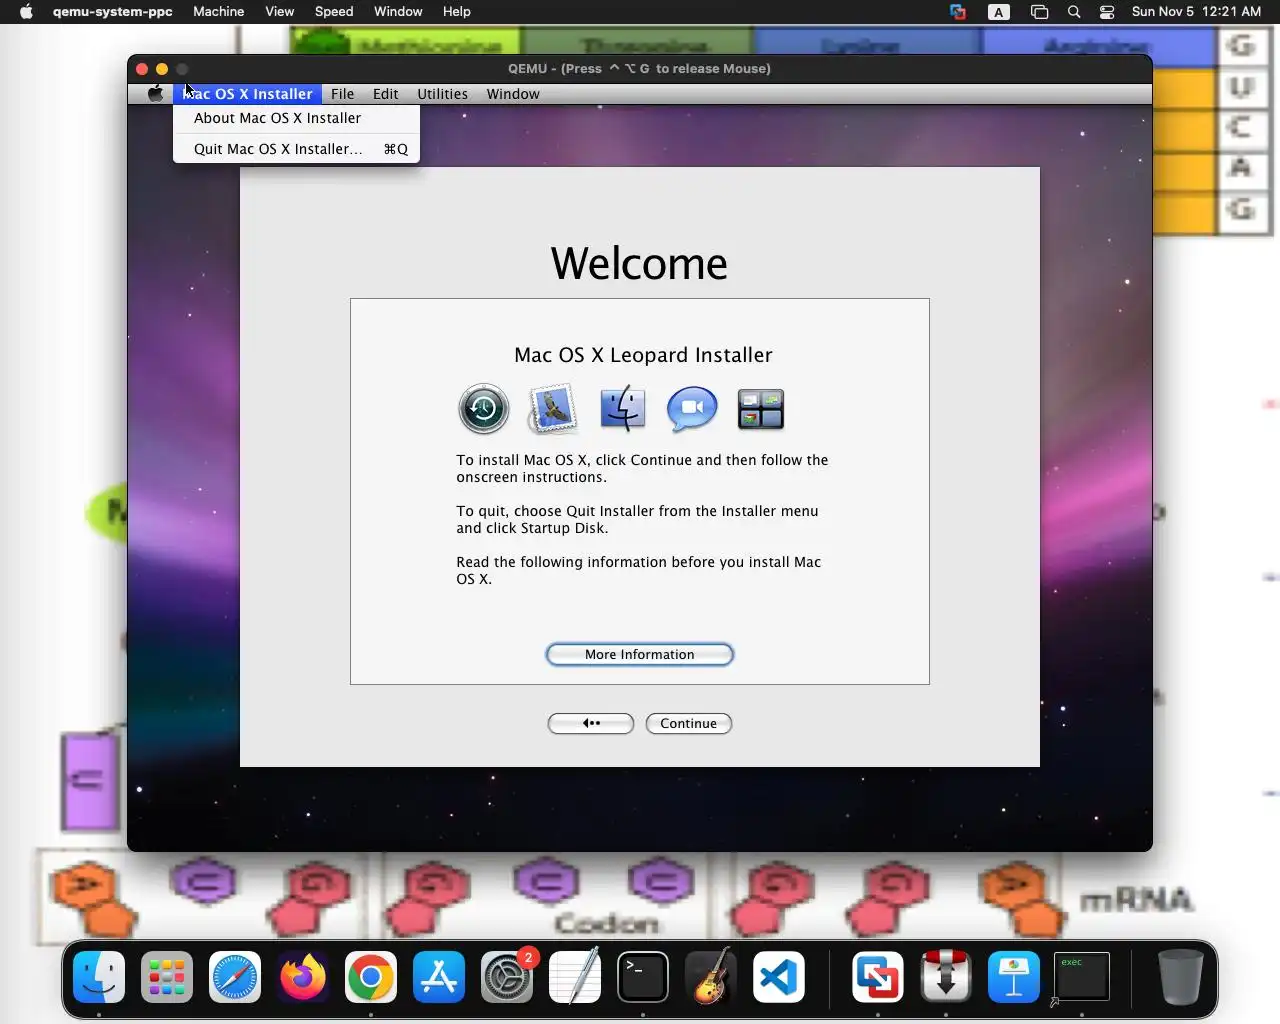Screen dimensions: 1280x1024
Task: Open the qemu-system-ppc app menu
Action: tap(113, 12)
